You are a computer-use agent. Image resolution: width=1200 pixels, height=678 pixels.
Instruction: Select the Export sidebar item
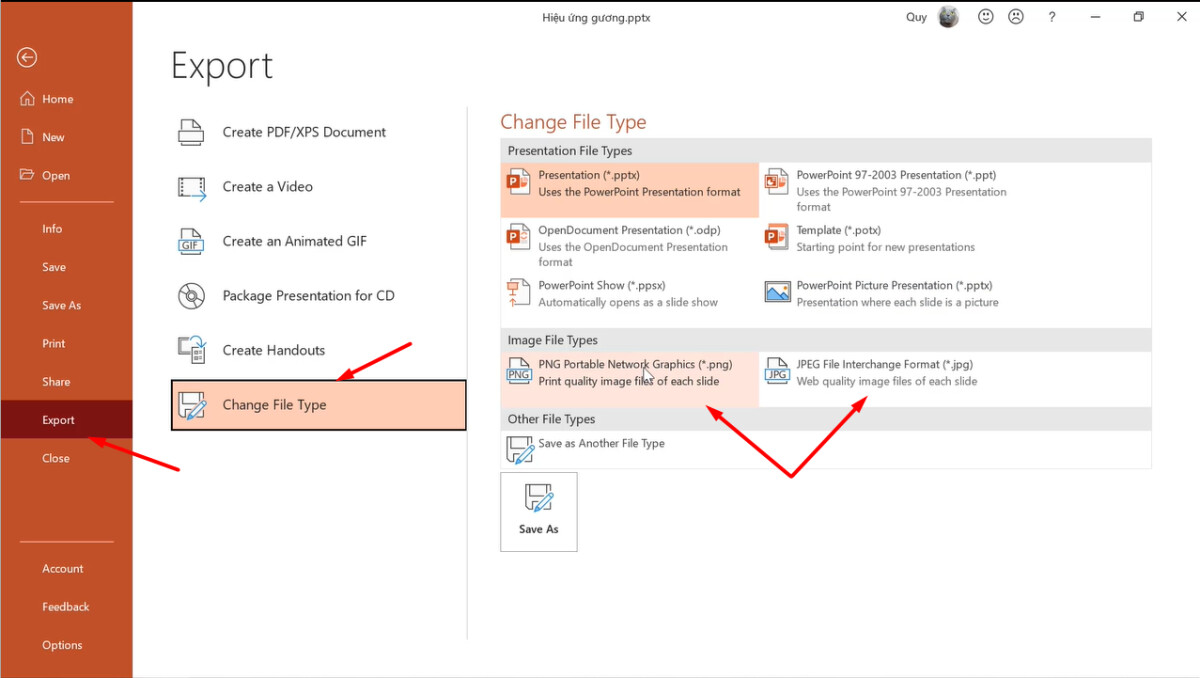pyautogui.click(x=66, y=420)
